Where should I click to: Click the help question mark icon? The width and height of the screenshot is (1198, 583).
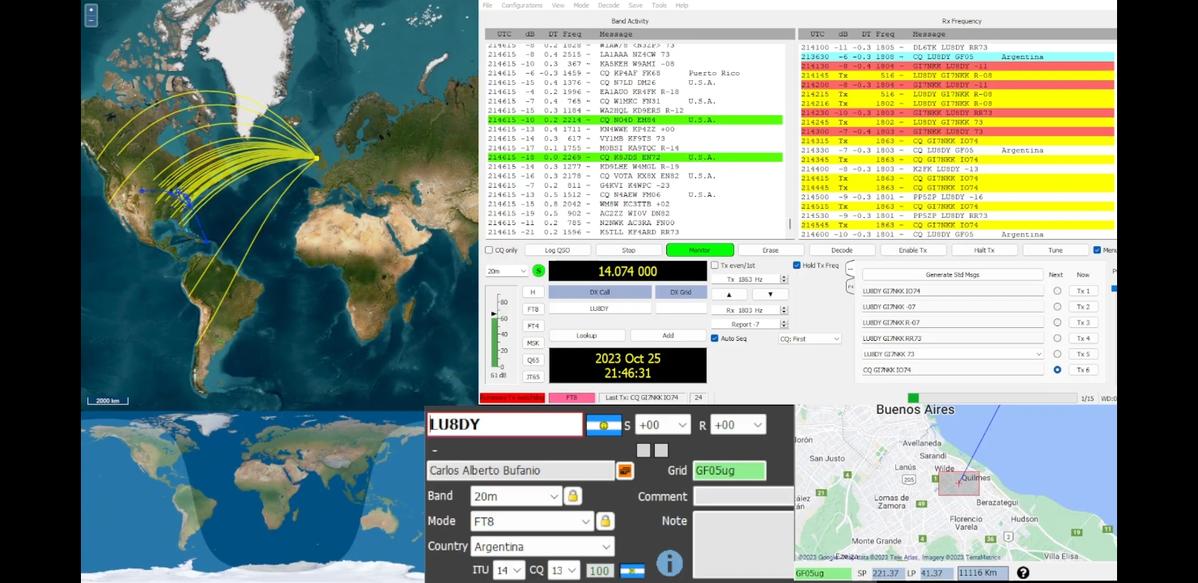click(x=1023, y=573)
